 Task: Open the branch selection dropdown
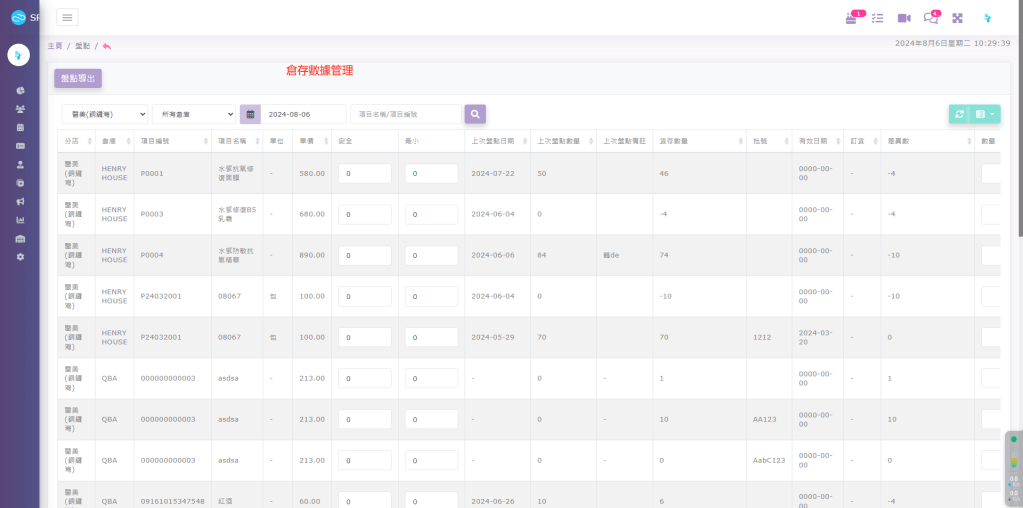pos(104,114)
